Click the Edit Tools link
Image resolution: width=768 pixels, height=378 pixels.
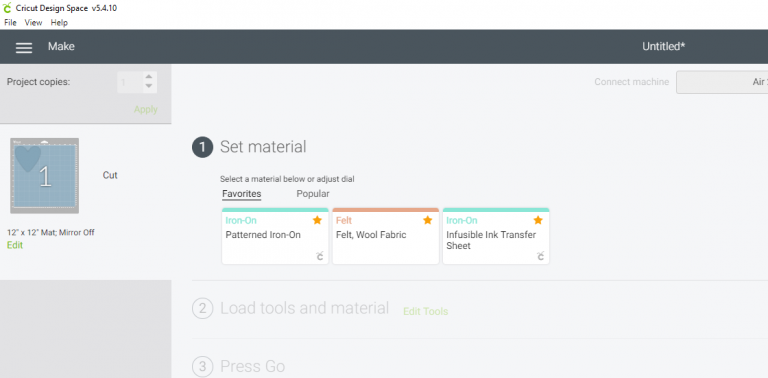[x=426, y=311]
